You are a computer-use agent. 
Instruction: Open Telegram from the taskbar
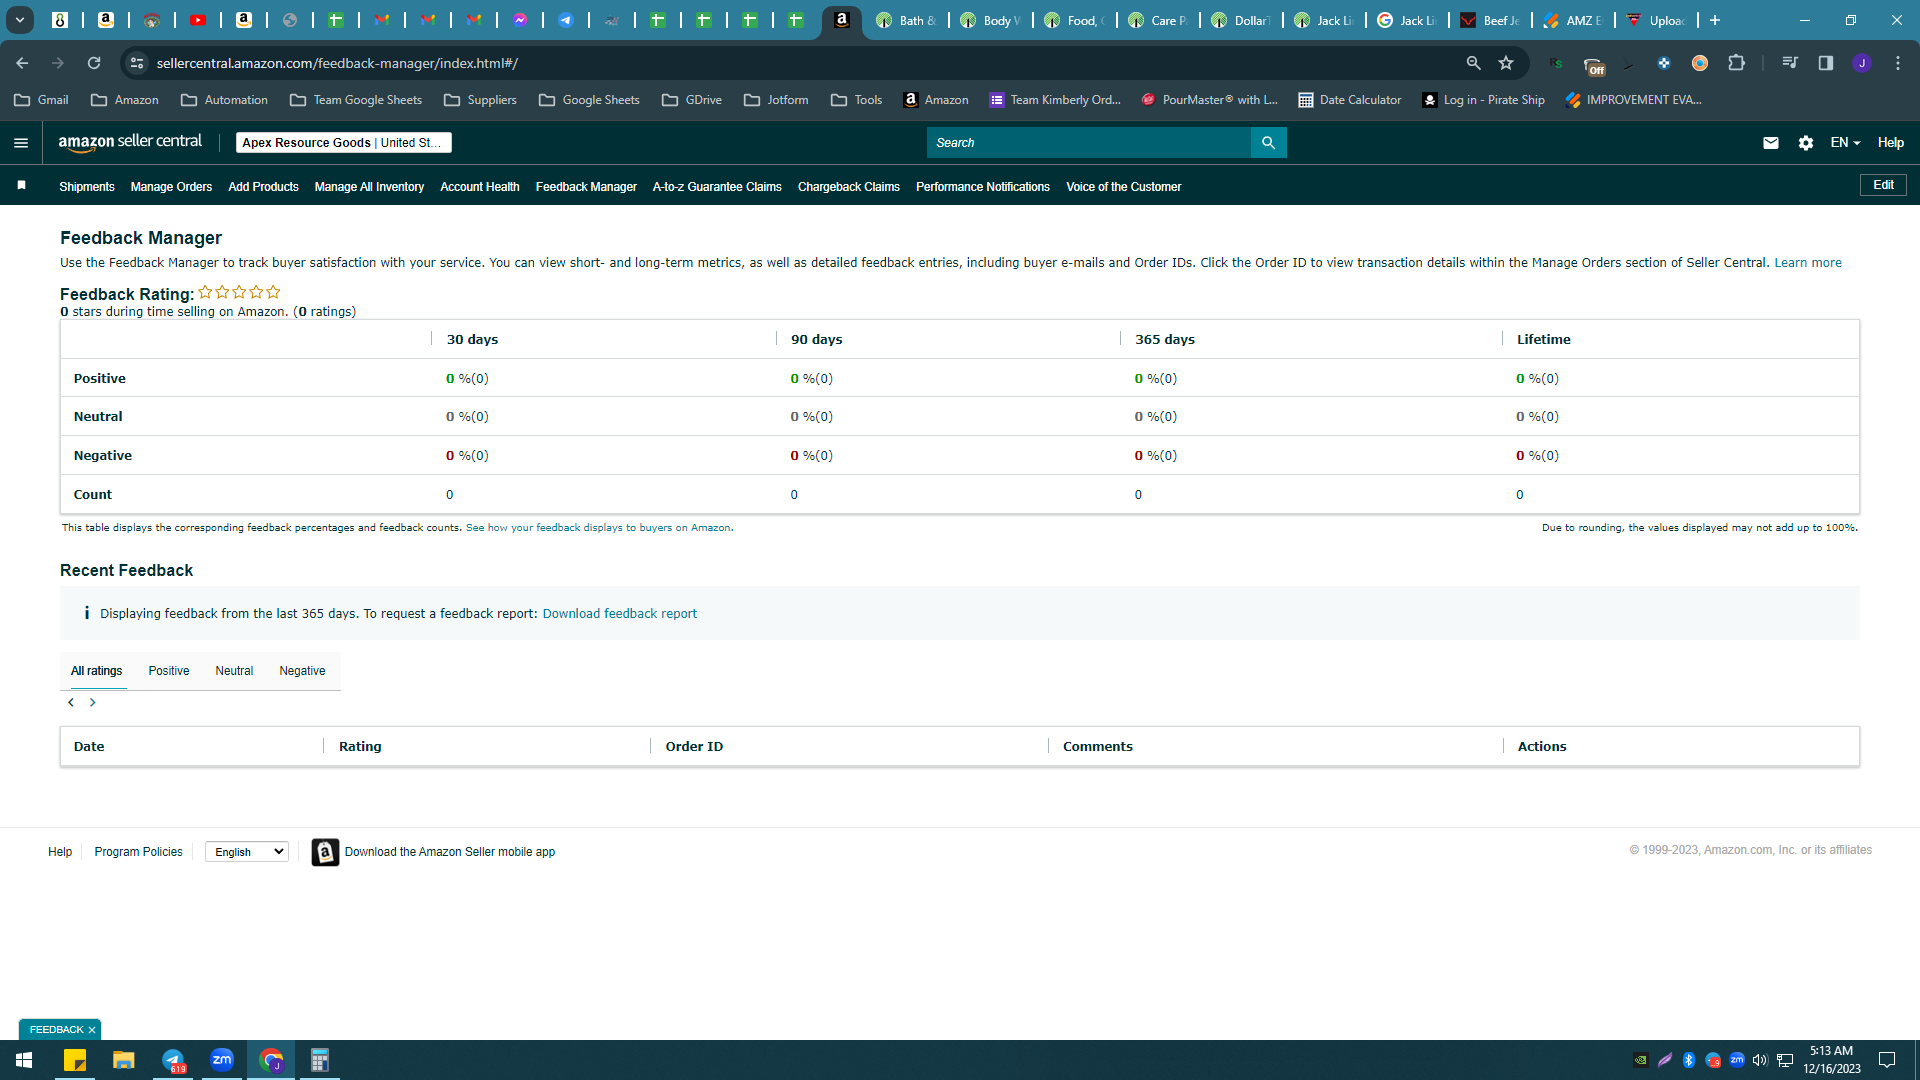[x=173, y=1060]
